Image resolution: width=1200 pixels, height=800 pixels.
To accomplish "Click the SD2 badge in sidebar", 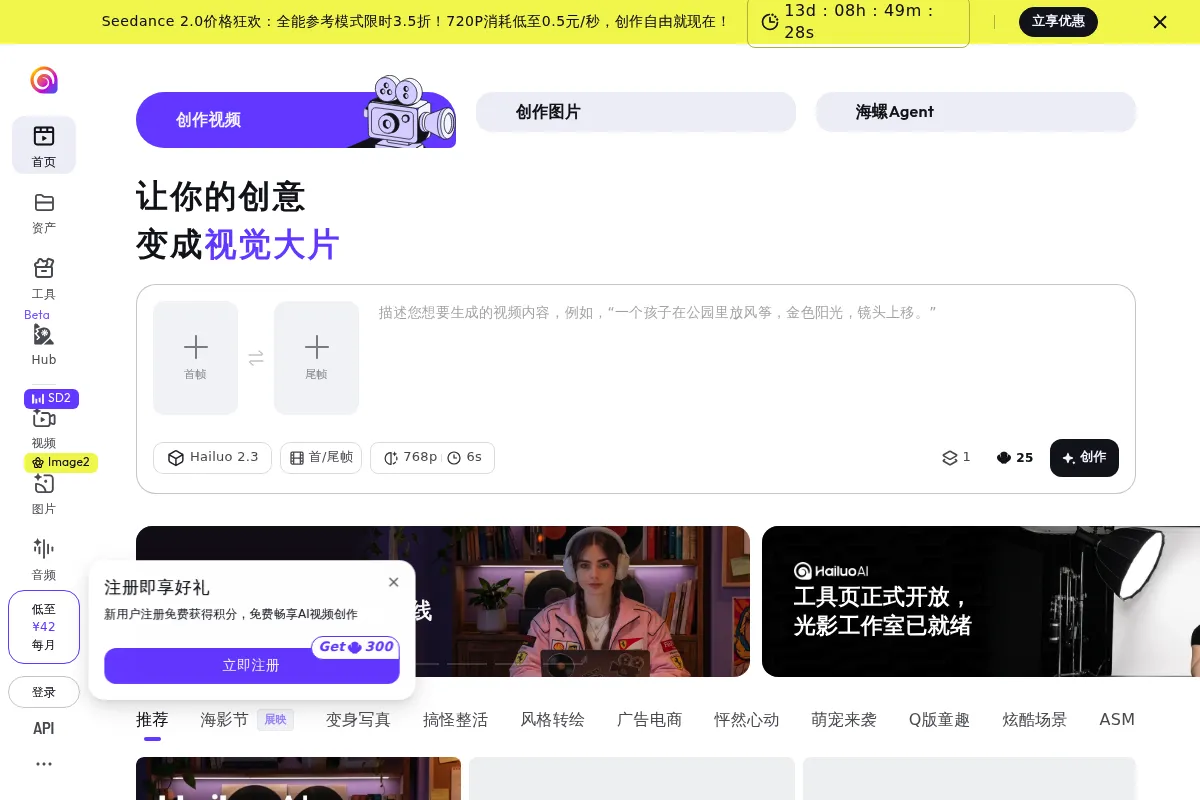I will [x=51, y=398].
